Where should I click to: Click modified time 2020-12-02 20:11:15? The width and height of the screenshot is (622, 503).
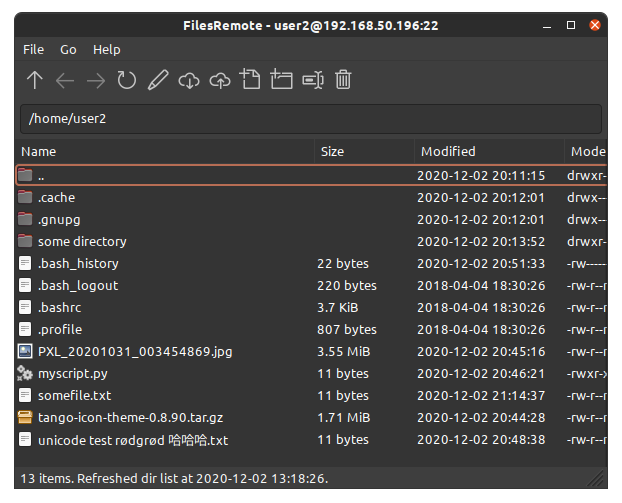[x=481, y=175]
